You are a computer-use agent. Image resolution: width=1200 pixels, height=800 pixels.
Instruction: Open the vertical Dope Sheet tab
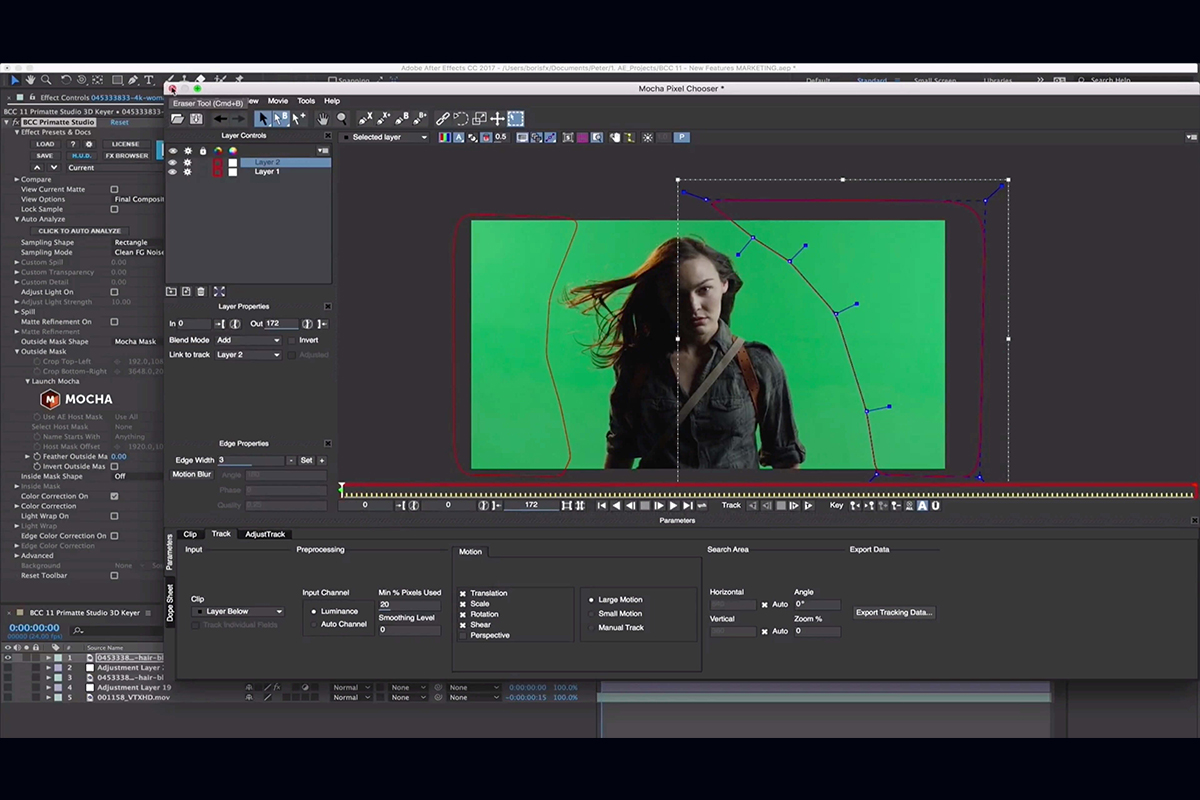[x=170, y=603]
